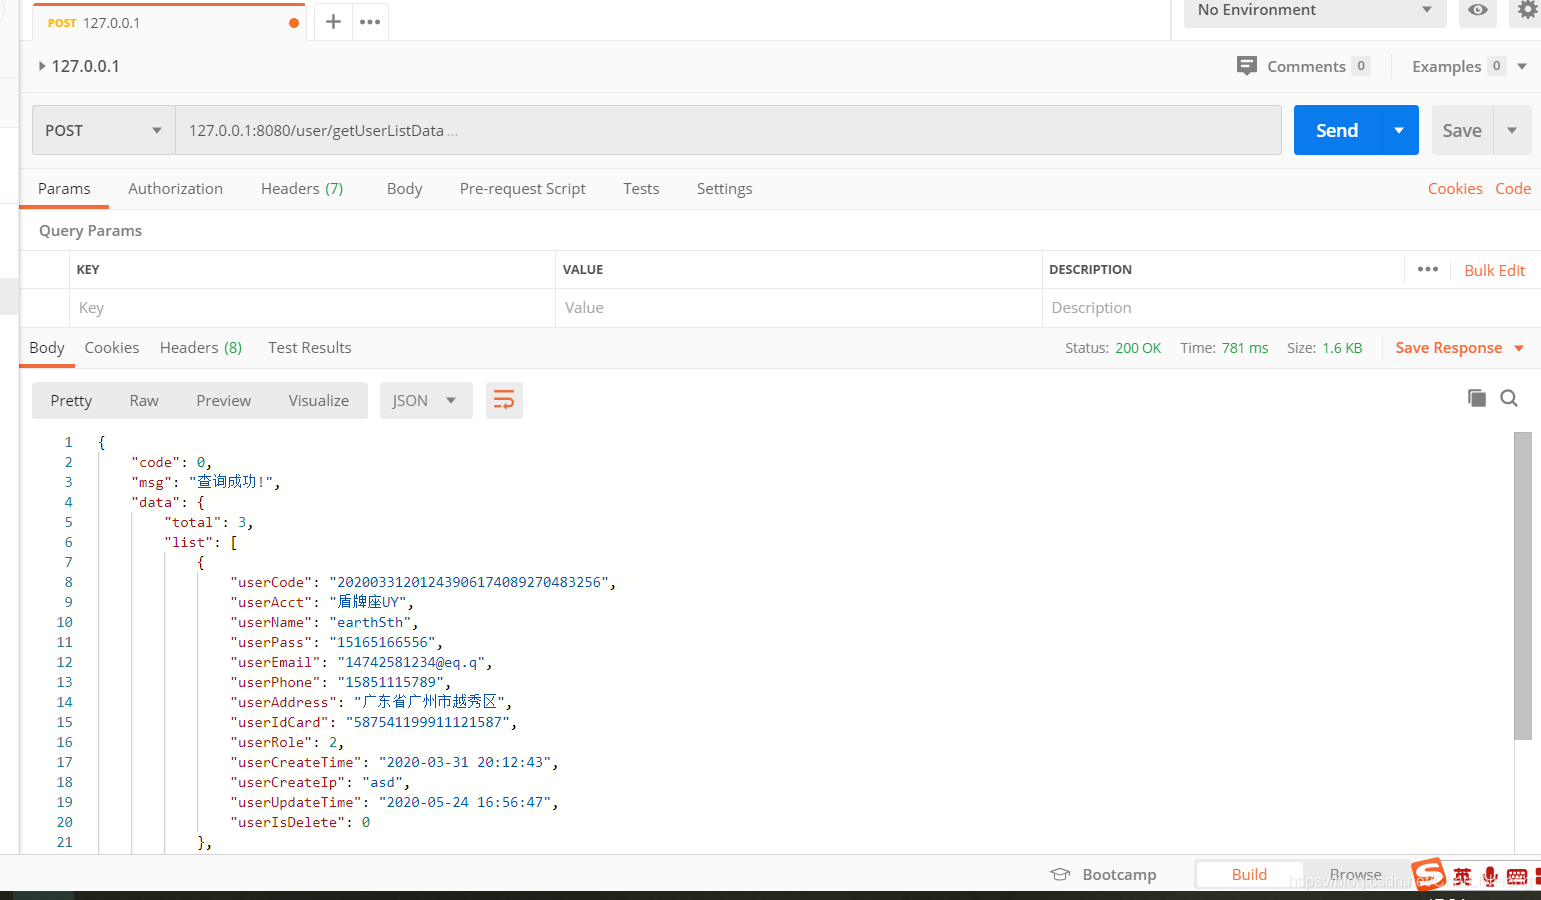Open the response Headers (8) tab
1541x900 pixels.
(x=201, y=347)
